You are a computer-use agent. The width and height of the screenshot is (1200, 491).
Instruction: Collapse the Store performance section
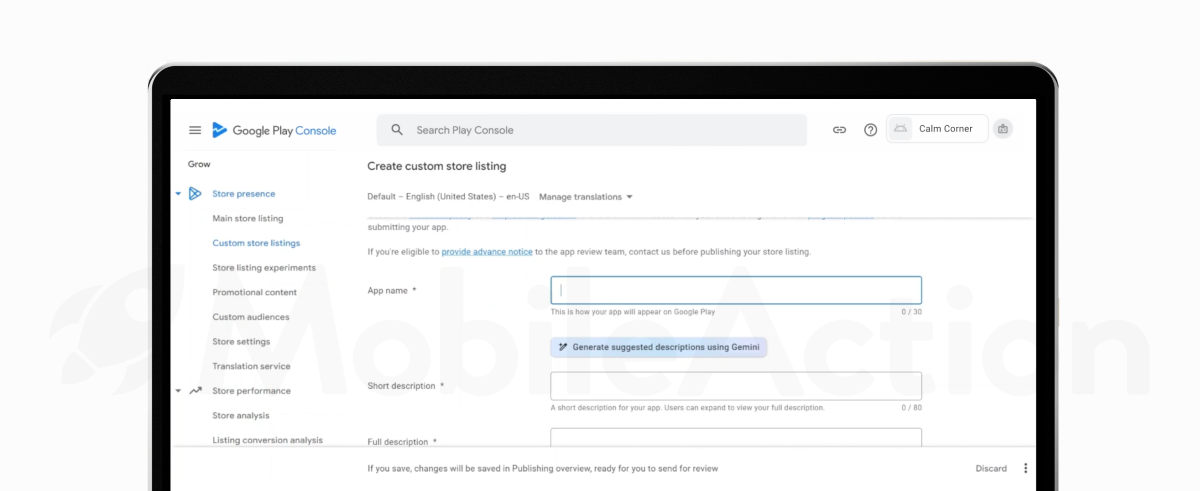(178, 391)
